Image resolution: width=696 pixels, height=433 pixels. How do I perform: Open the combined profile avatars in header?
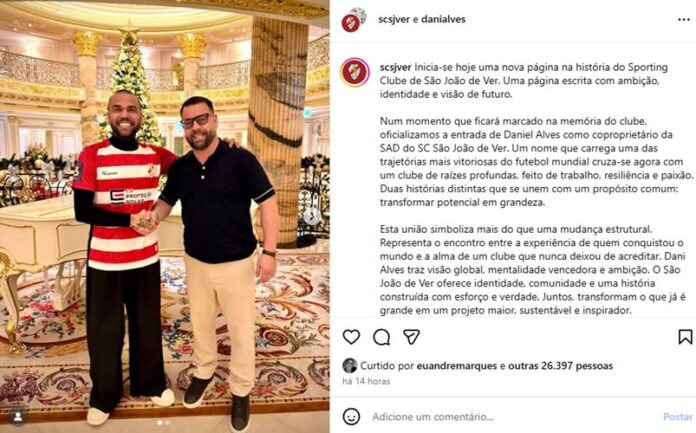pos(353,20)
